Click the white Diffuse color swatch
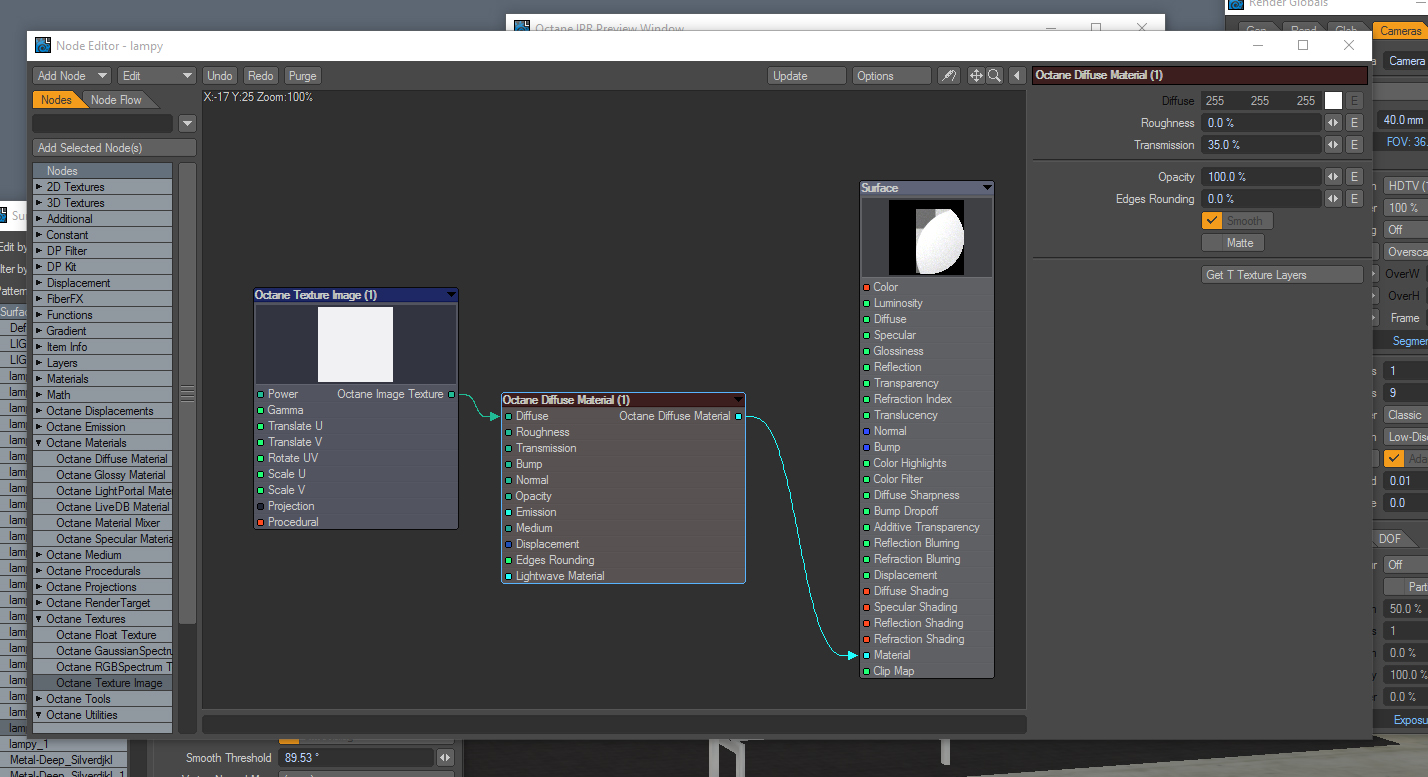1428x777 pixels. (x=1333, y=101)
